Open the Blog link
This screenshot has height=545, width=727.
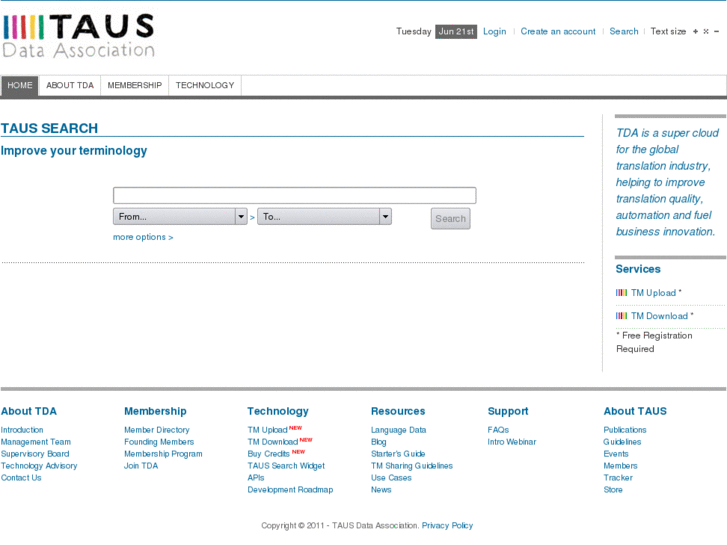tap(378, 442)
